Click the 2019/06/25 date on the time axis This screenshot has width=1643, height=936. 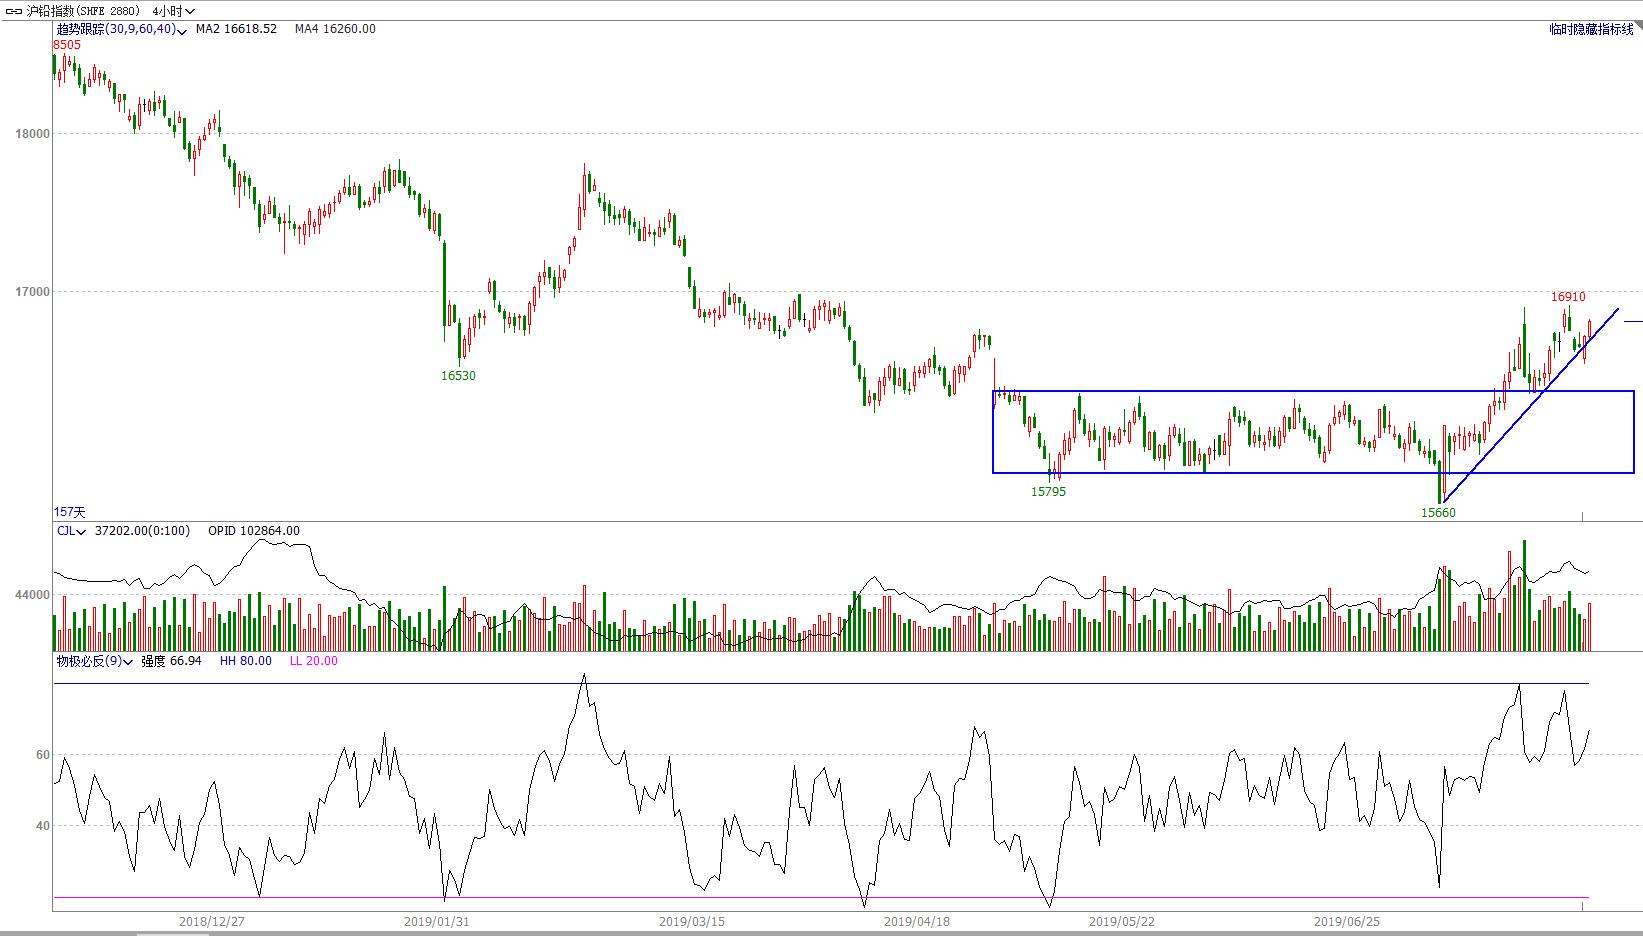(1346, 922)
